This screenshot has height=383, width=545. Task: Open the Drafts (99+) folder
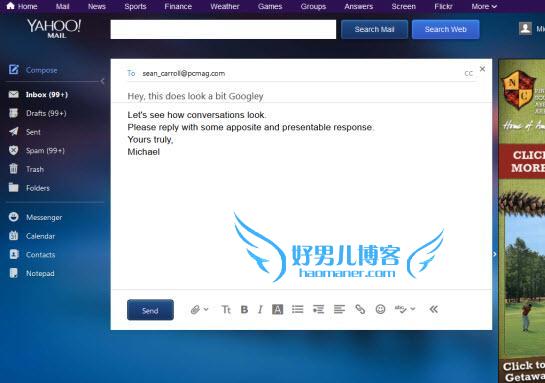(x=46, y=113)
